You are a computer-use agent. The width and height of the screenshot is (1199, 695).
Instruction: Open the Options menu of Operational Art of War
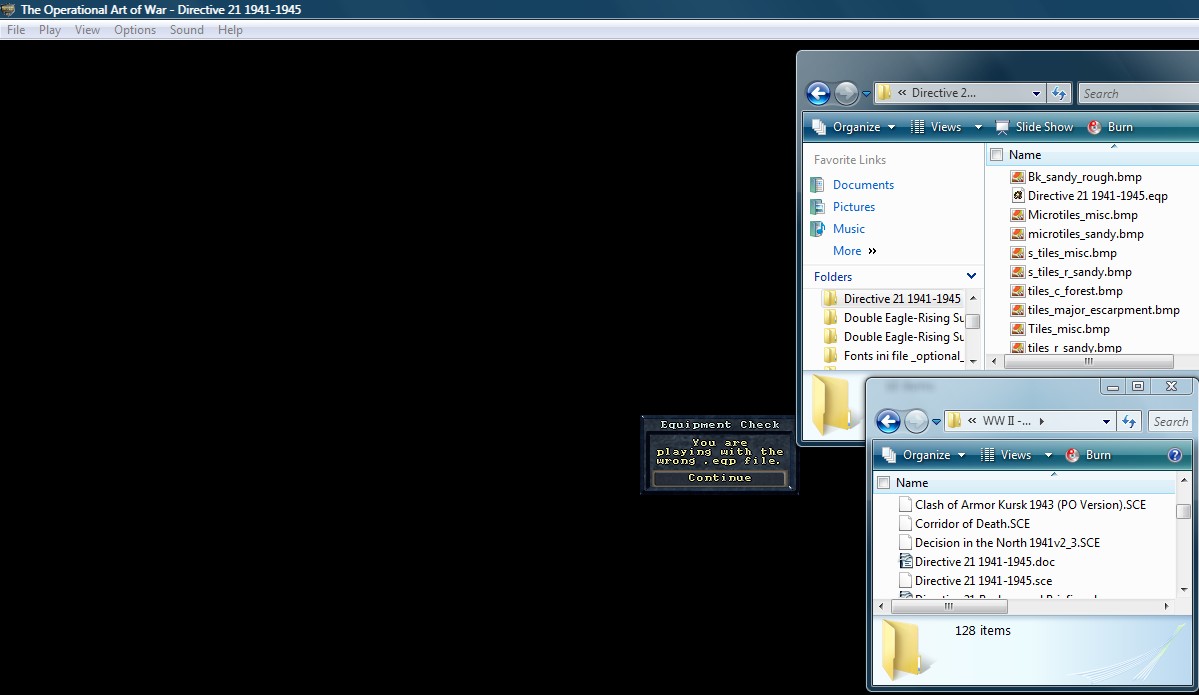pos(134,30)
